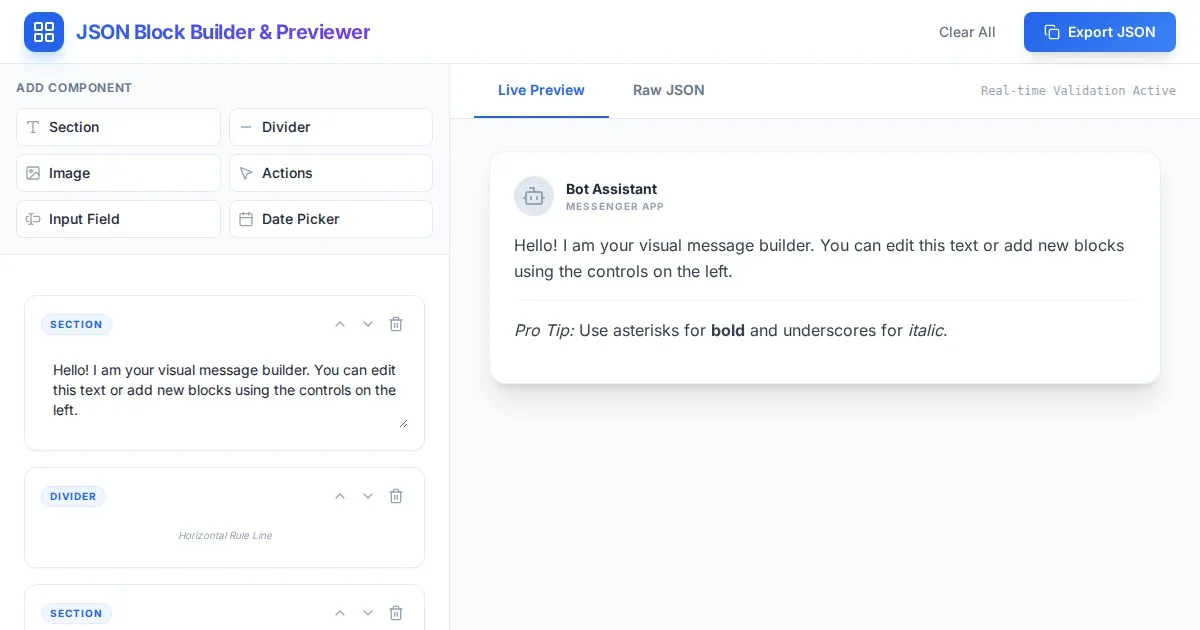Viewport: 1200px width, 630px height.
Task: Add an Image component
Action: coord(118,173)
